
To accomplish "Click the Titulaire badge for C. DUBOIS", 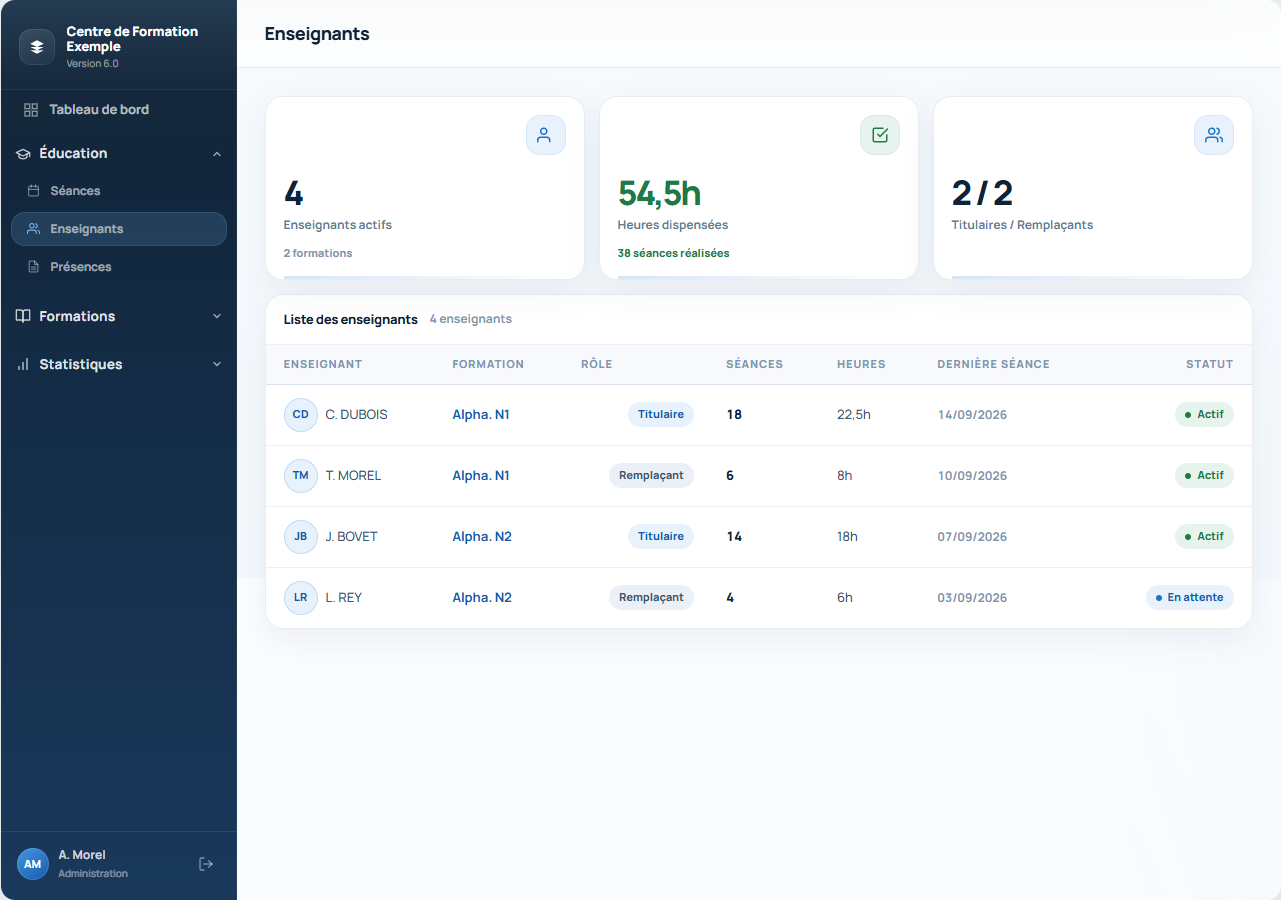I will tap(661, 415).
